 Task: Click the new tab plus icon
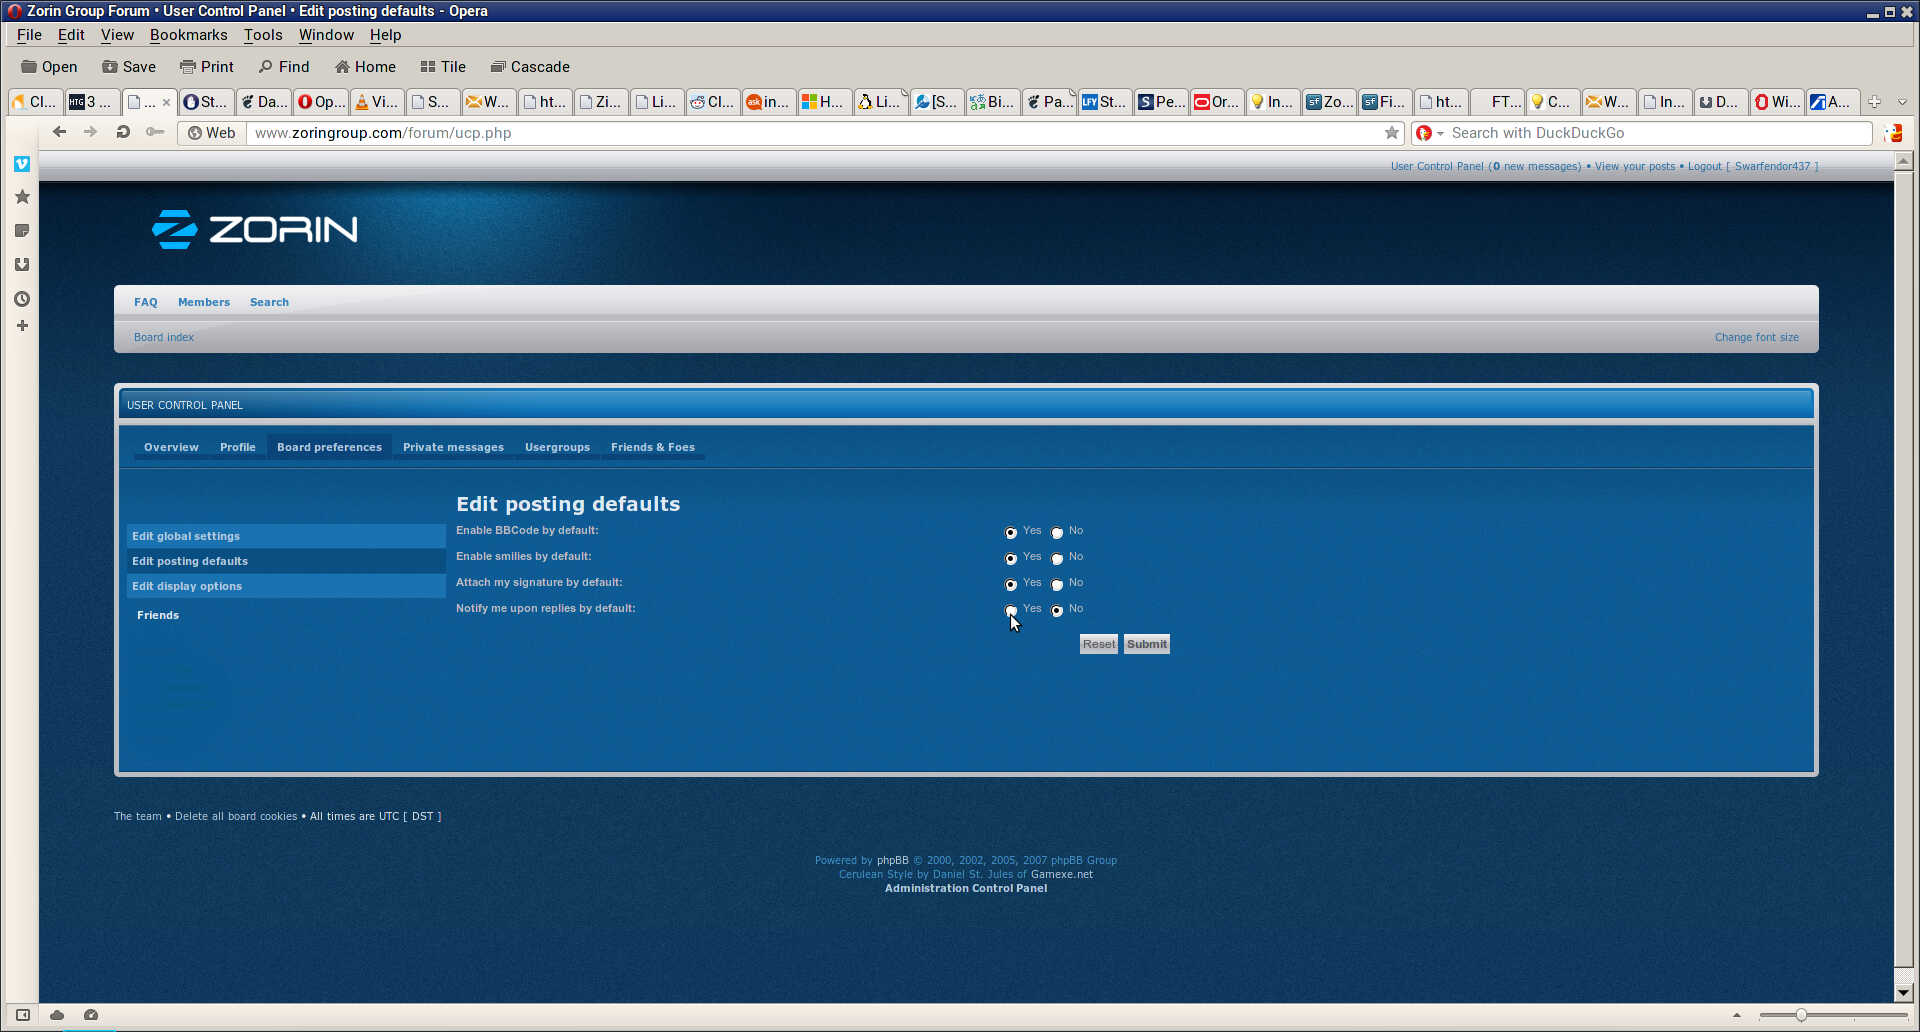1874,102
